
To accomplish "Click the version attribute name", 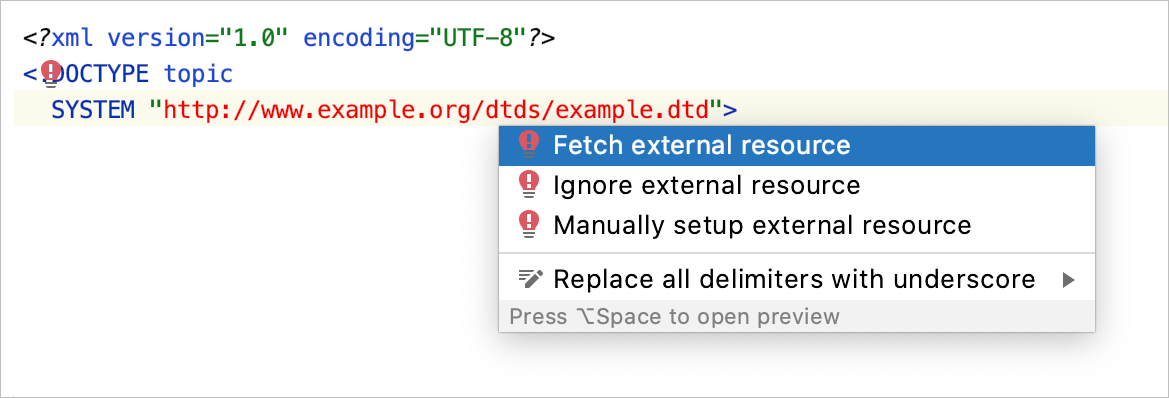I will click(156, 38).
